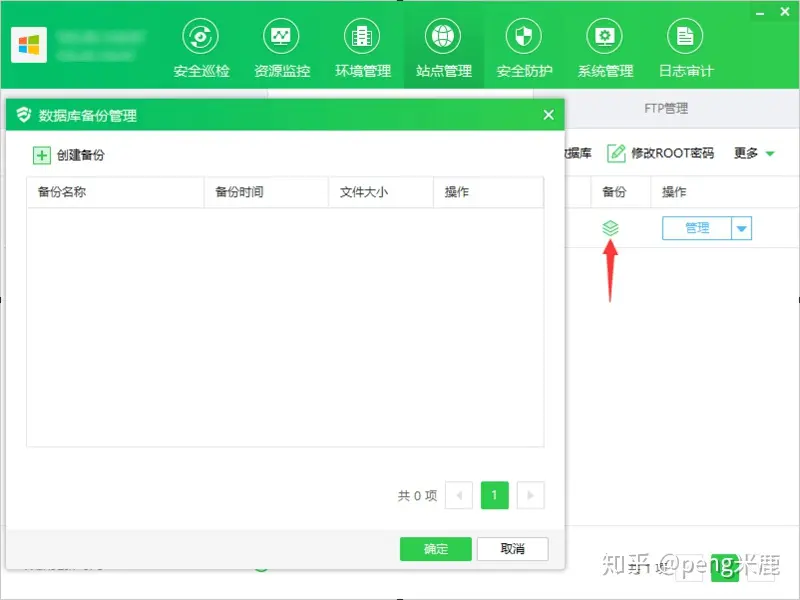The height and width of the screenshot is (600, 800).
Task: Close the 数据库备份管理 dialog
Action: click(x=548, y=115)
